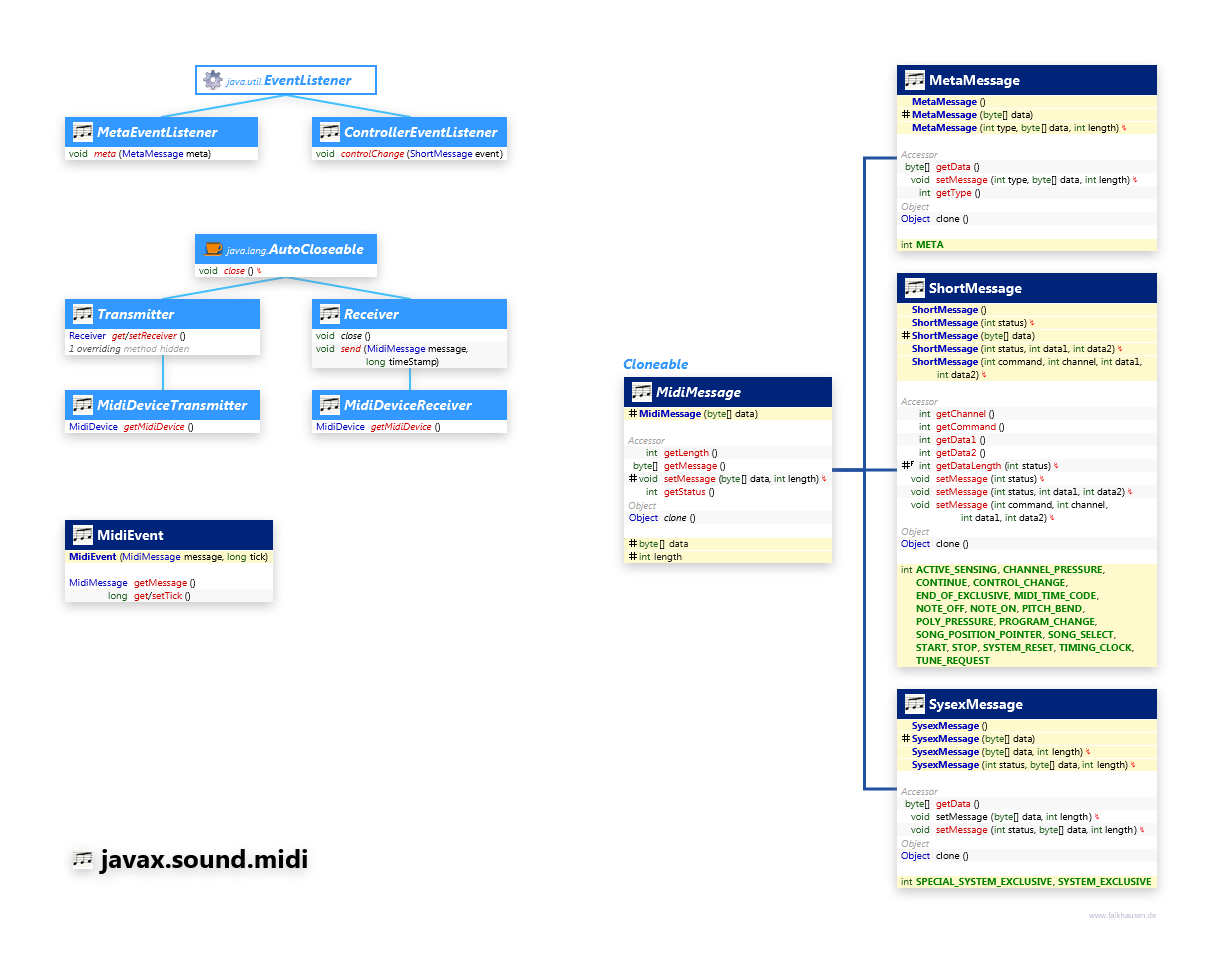The height and width of the screenshot is (961, 1213).
Task: Open the java.util.EventListener link
Action: click(289, 80)
